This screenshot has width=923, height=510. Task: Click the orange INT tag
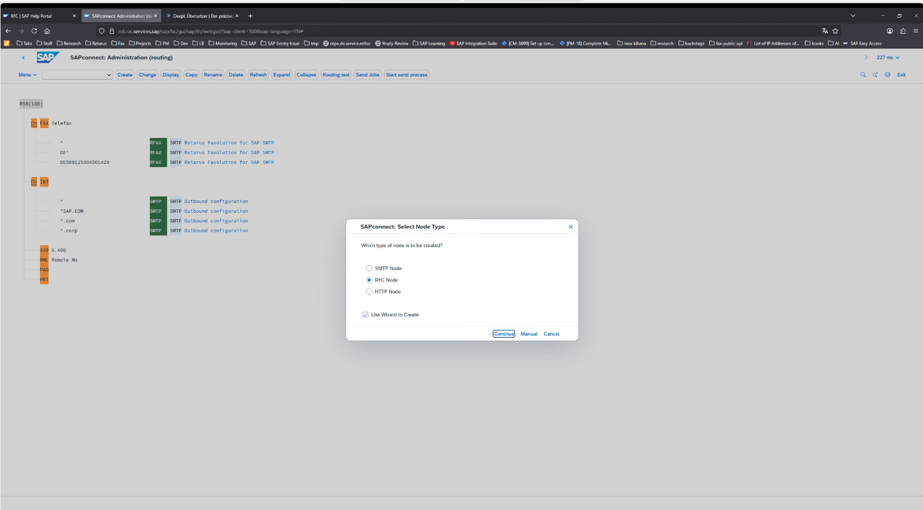44,182
